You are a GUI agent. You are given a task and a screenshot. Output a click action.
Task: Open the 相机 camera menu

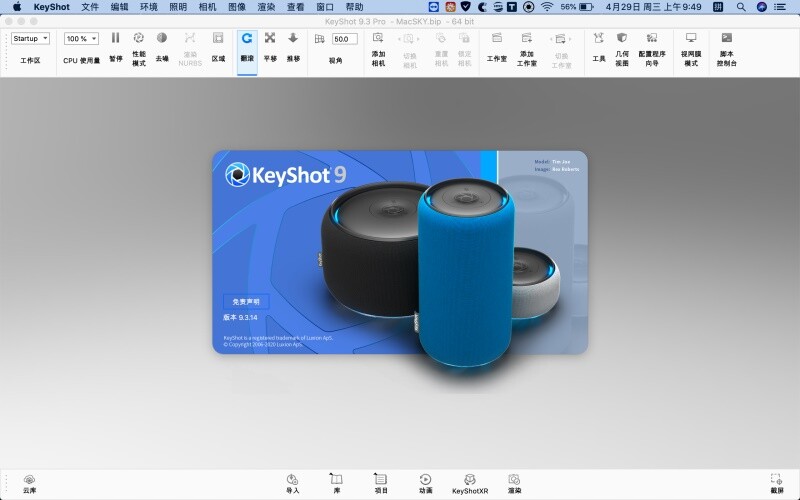pyautogui.click(x=207, y=7)
